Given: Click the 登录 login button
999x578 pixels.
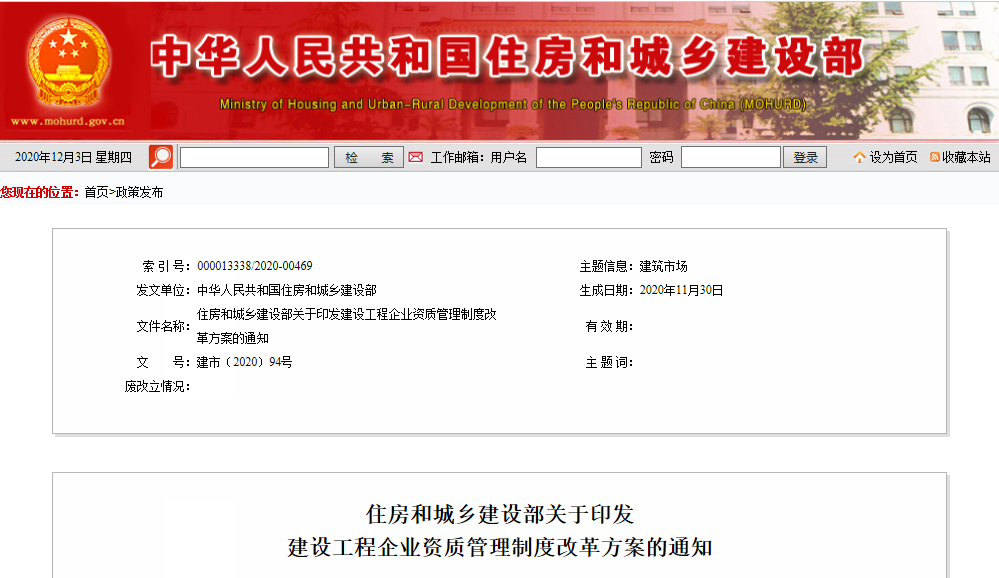Looking at the screenshot, I should [x=805, y=157].
